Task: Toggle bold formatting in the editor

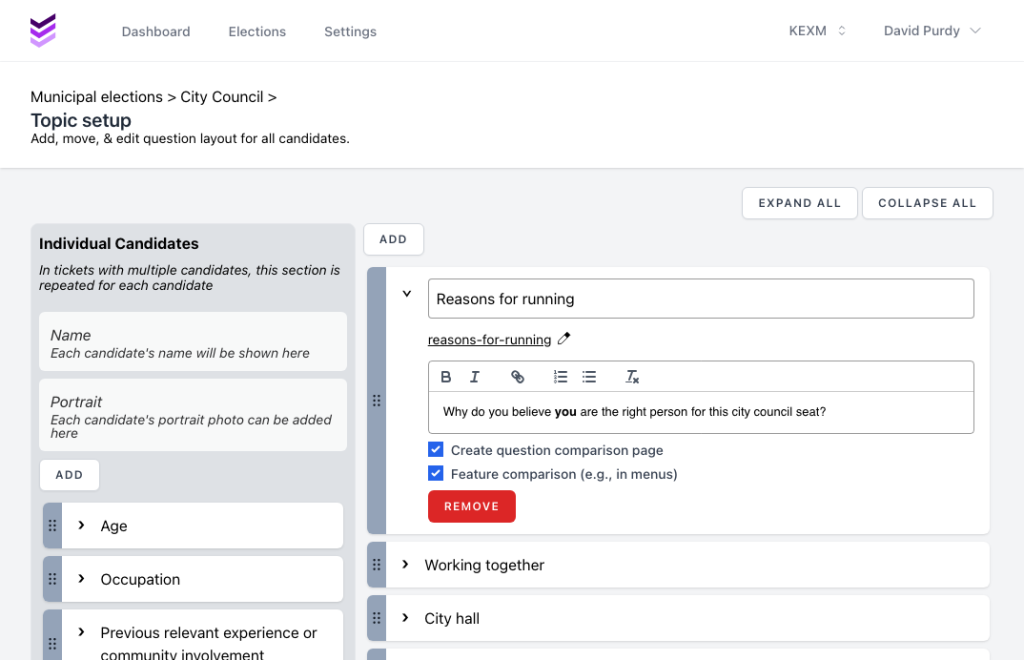Action: click(446, 377)
